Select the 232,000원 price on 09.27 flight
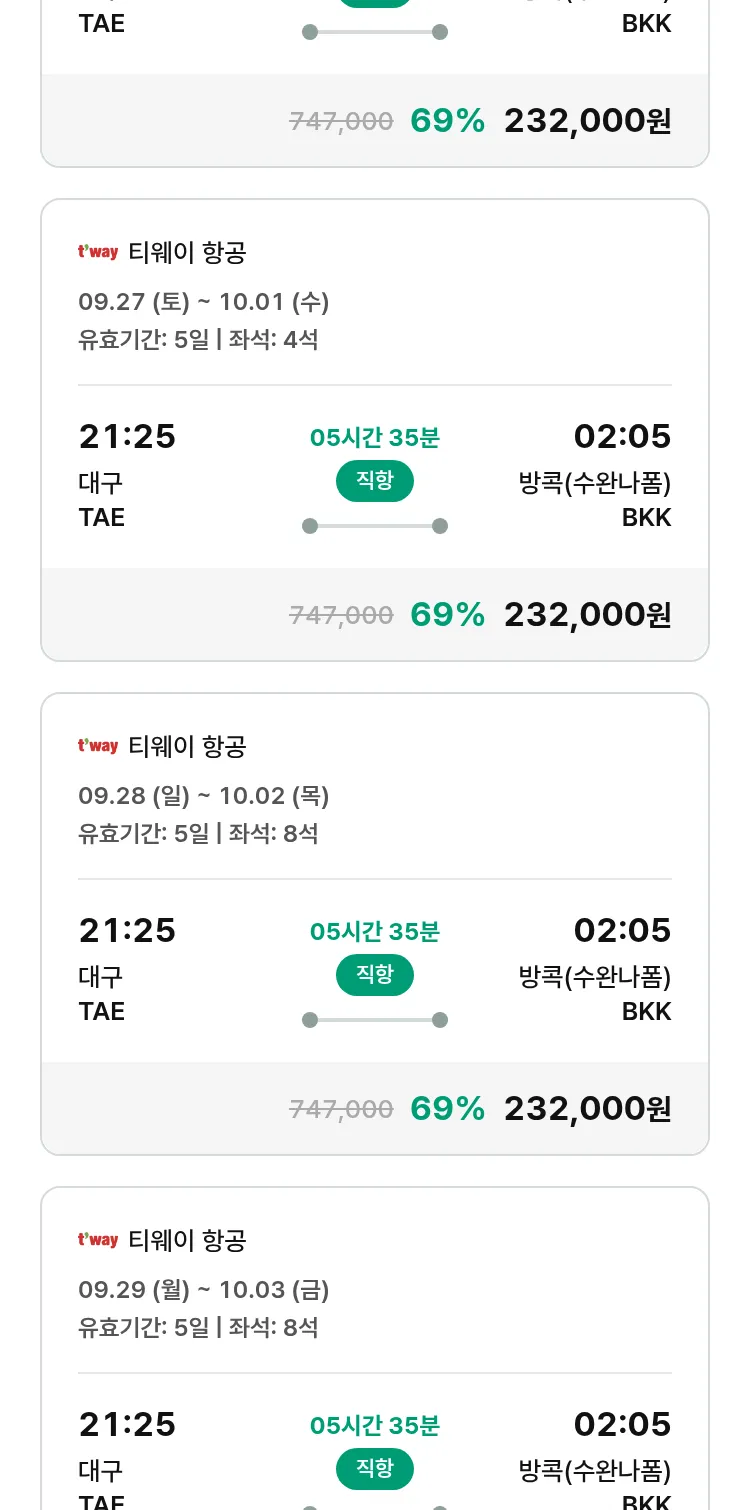This screenshot has height=1510, width=750. click(587, 614)
